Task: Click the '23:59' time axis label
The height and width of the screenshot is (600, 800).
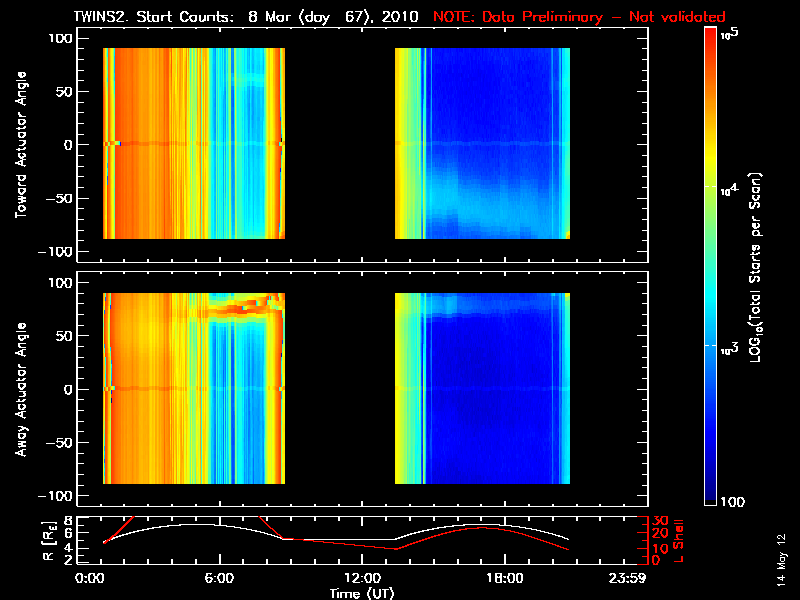Action: coord(627,579)
